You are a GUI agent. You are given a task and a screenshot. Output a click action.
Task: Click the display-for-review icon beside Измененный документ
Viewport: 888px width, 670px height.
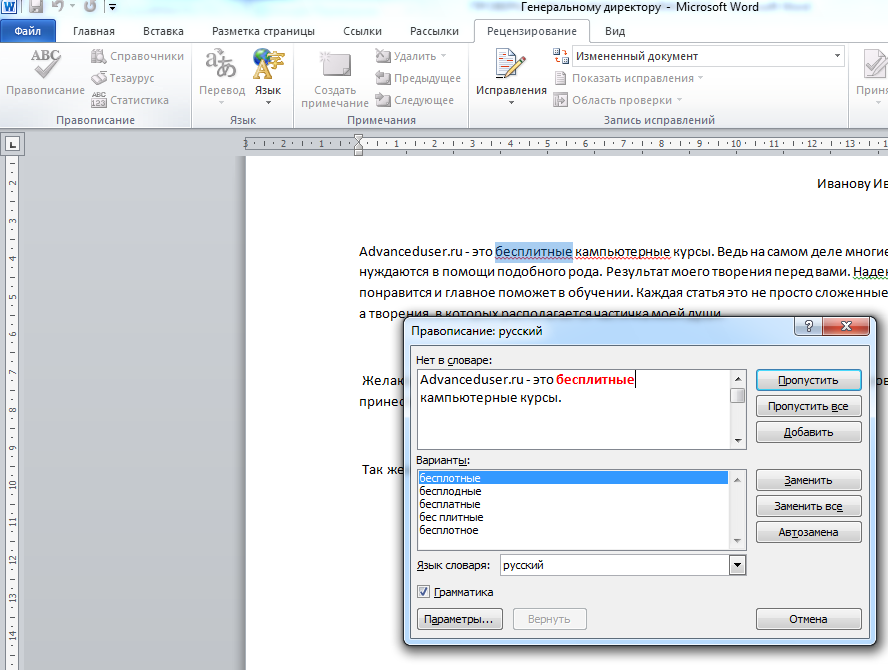pos(561,56)
